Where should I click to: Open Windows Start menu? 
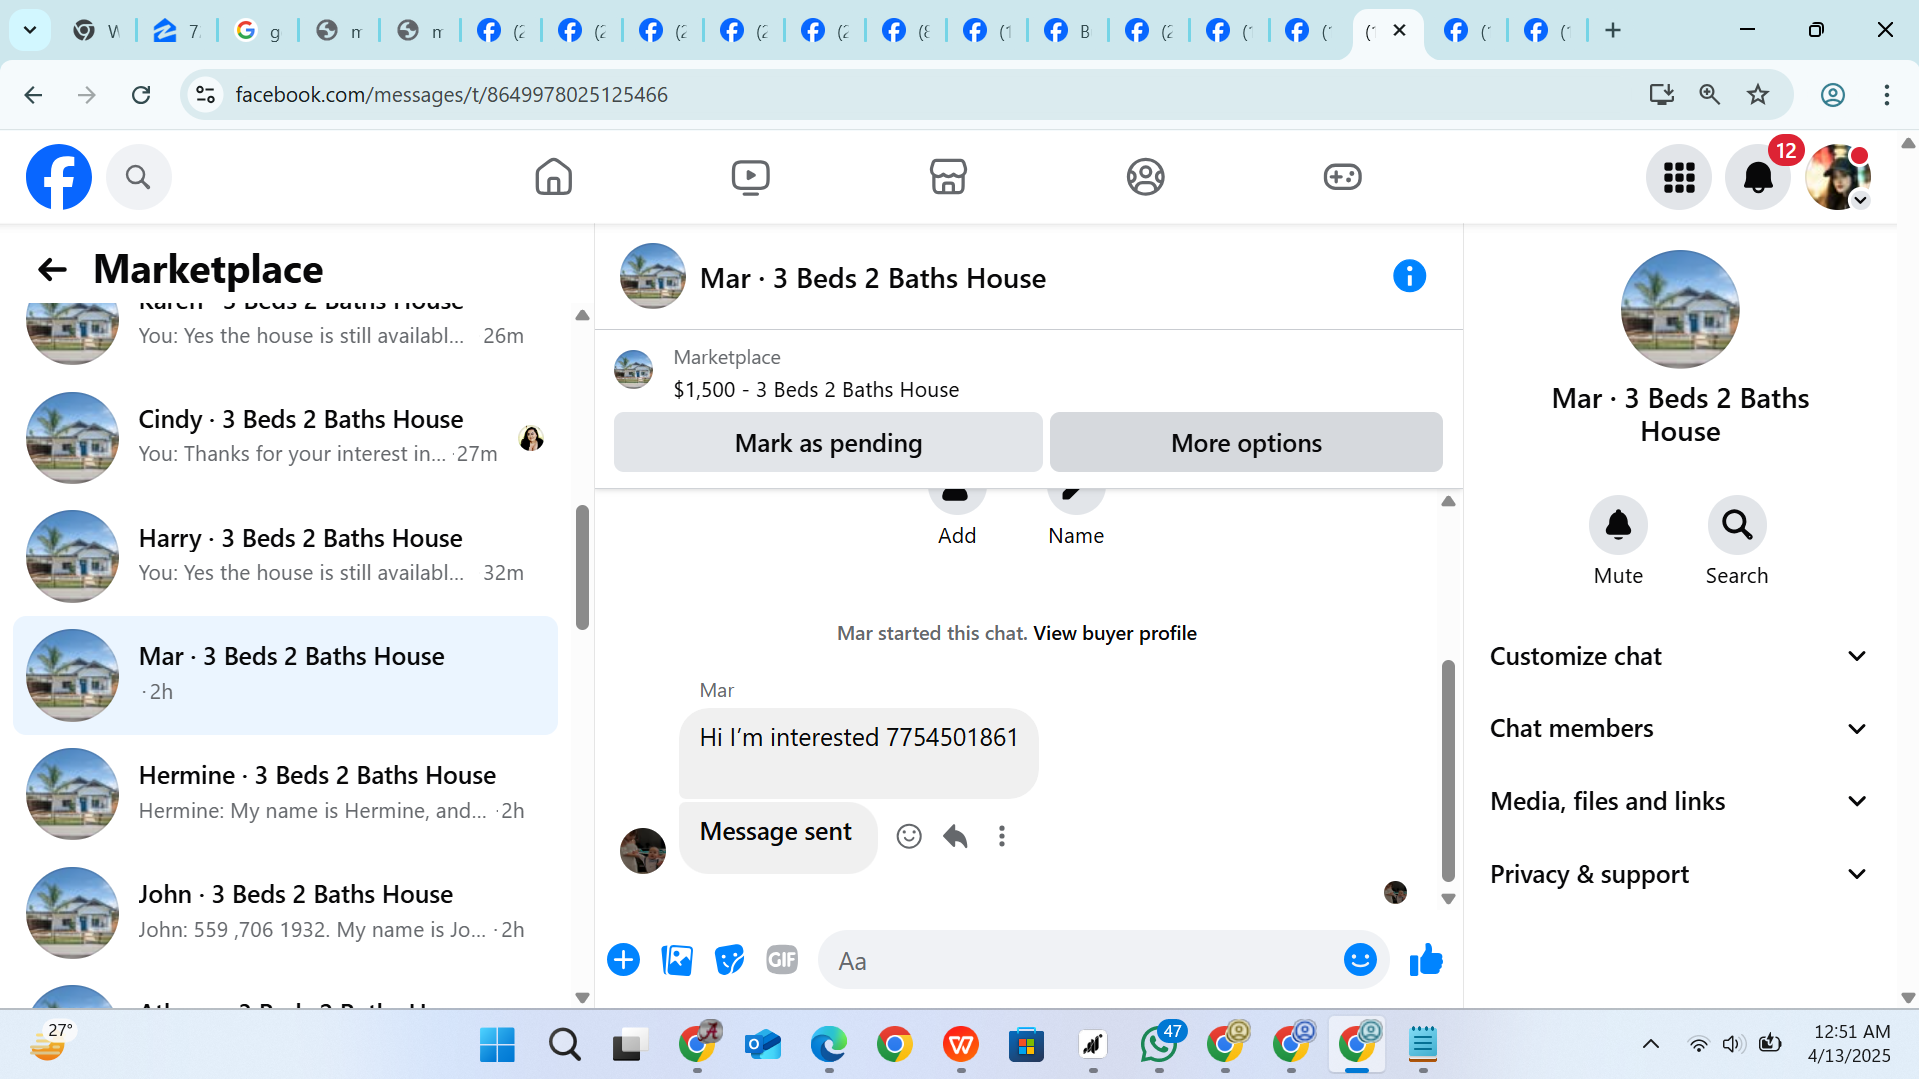click(x=497, y=1045)
